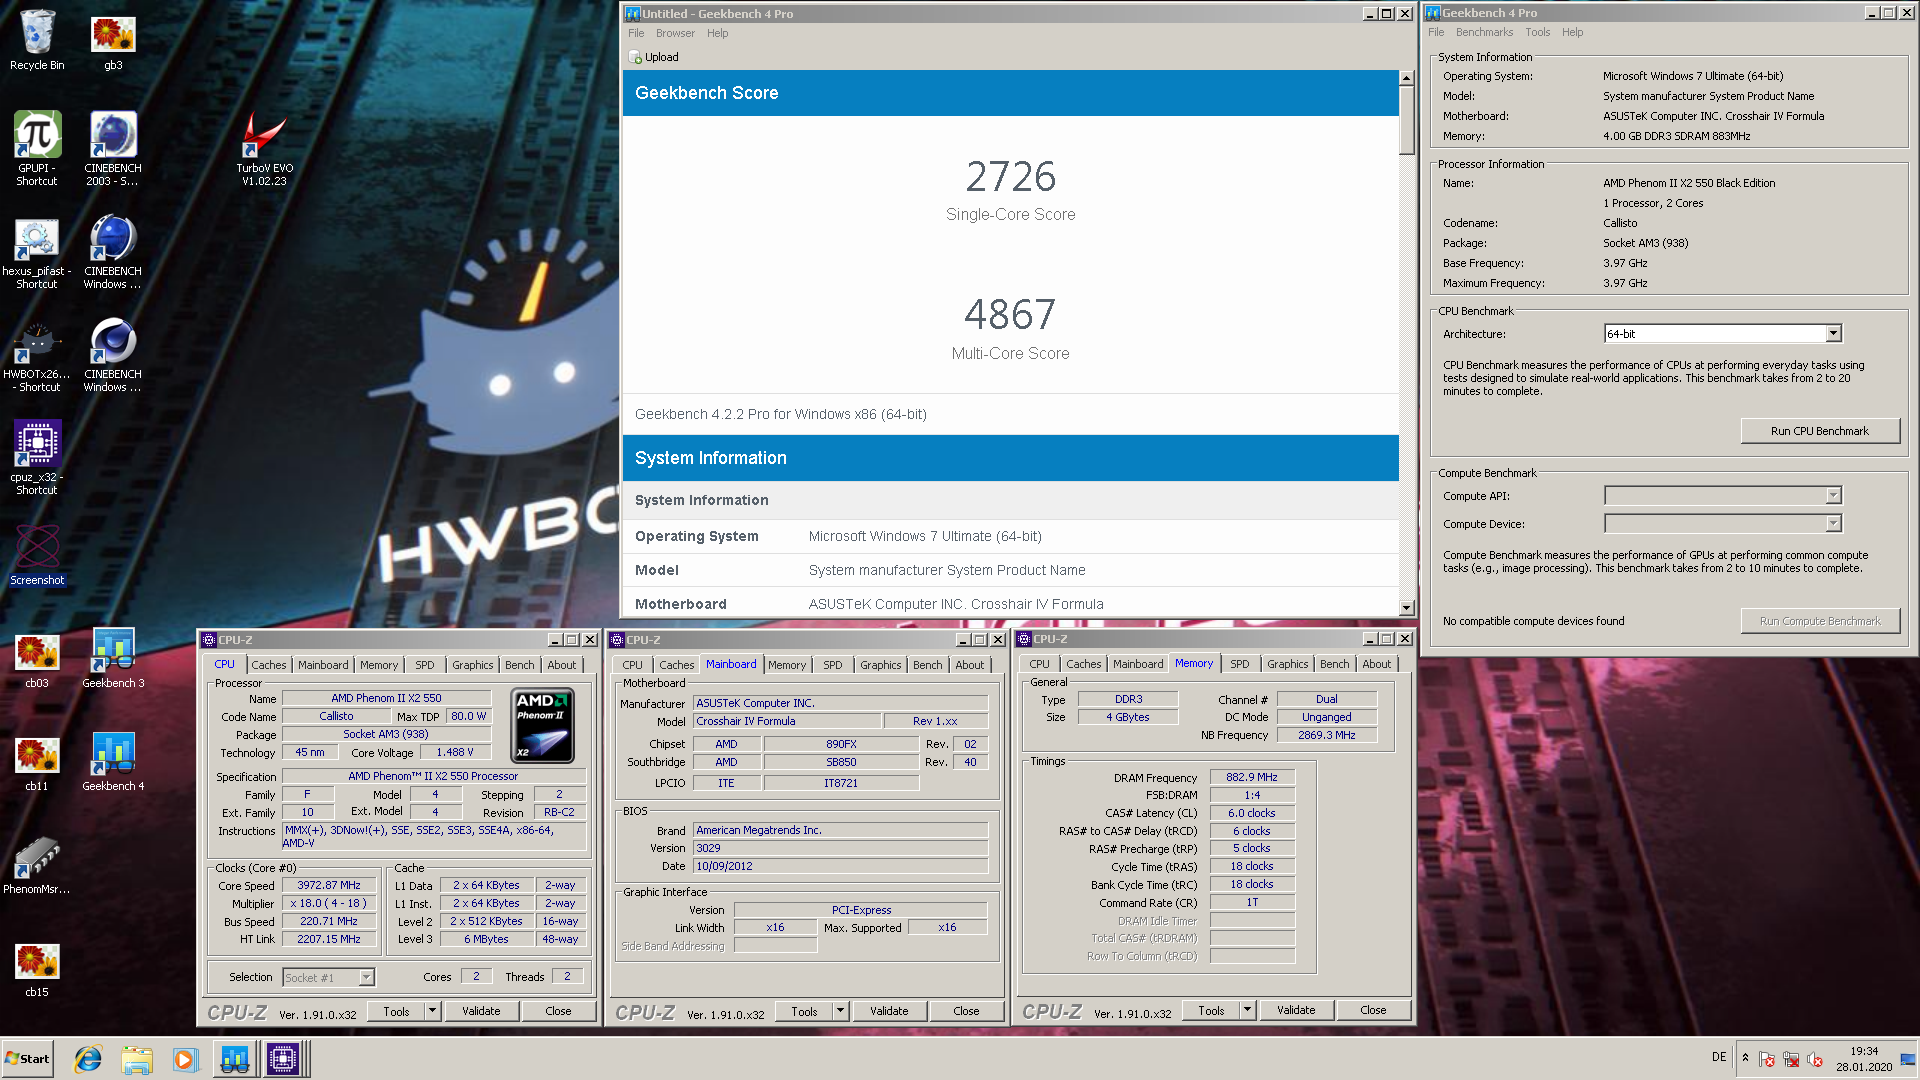Click Close button in CPU-Z CPU window
The image size is (1920, 1080).
(558, 1011)
